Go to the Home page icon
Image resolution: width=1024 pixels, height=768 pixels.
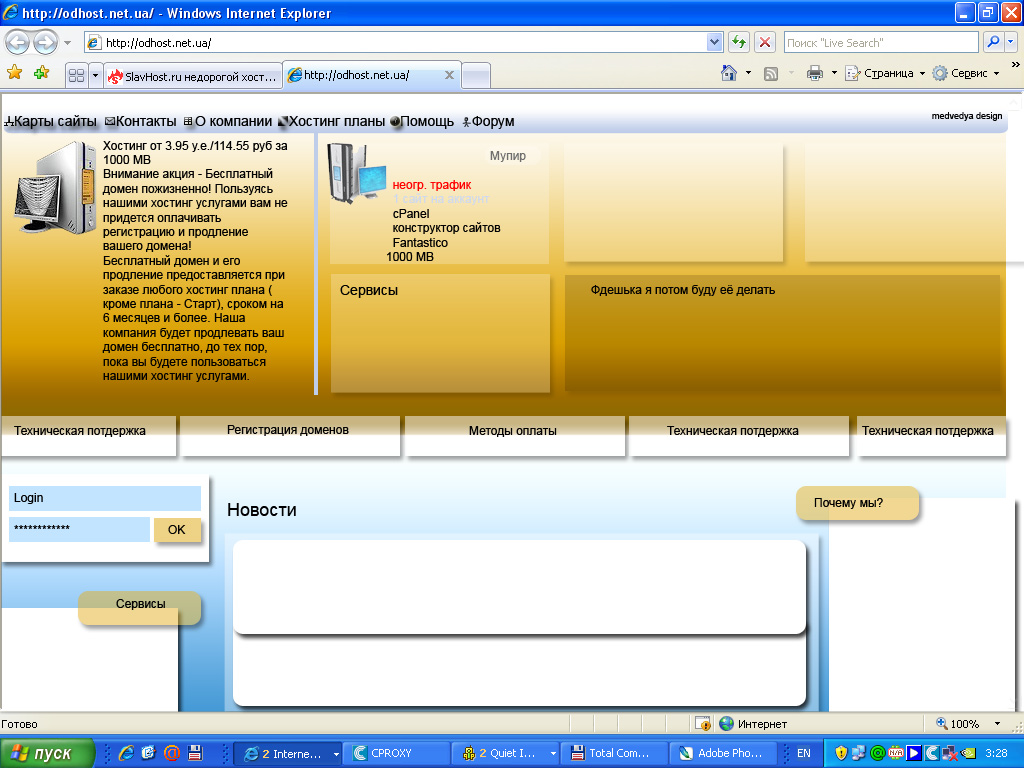729,73
